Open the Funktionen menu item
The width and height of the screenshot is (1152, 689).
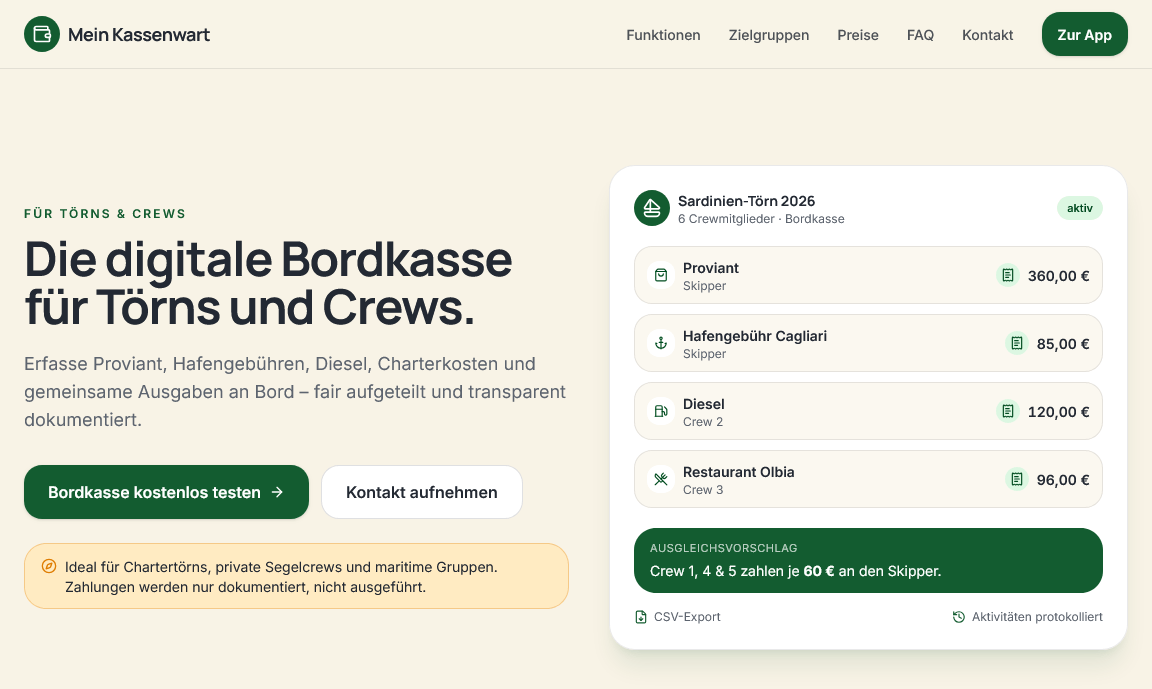click(x=663, y=35)
